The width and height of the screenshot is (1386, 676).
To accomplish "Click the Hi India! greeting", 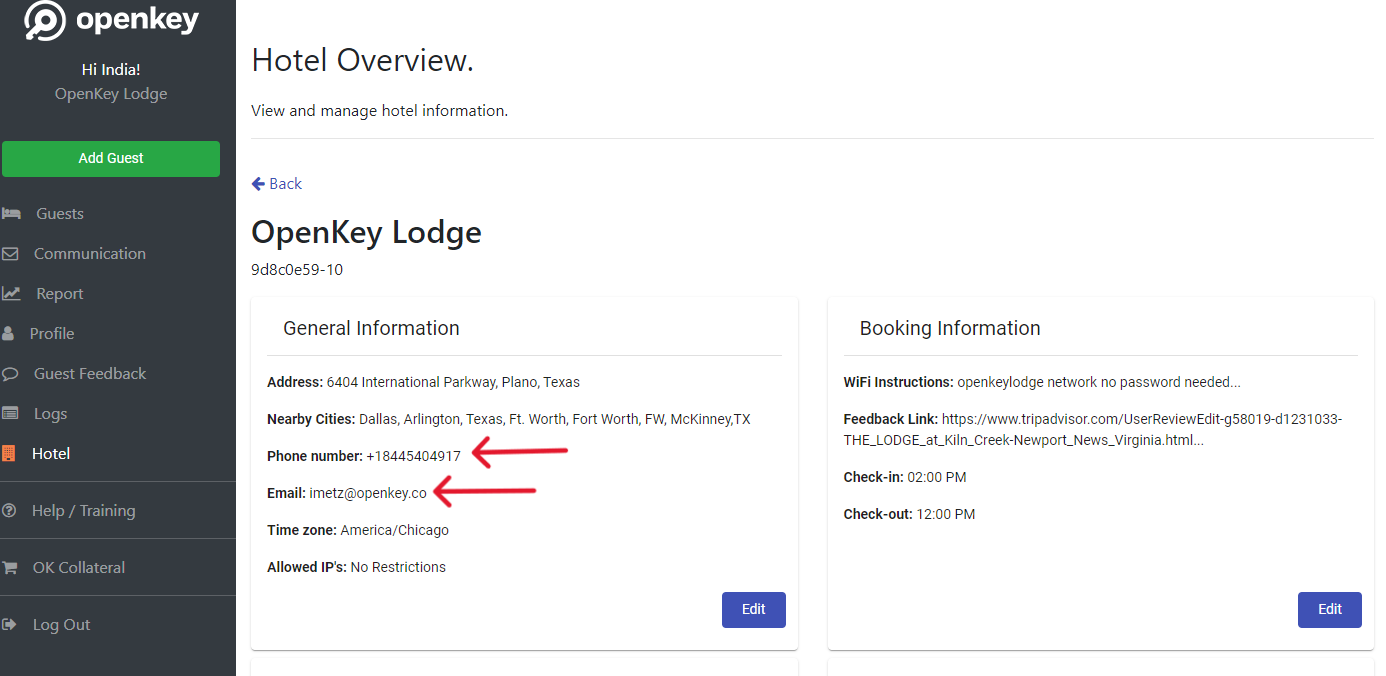I will (111, 70).
